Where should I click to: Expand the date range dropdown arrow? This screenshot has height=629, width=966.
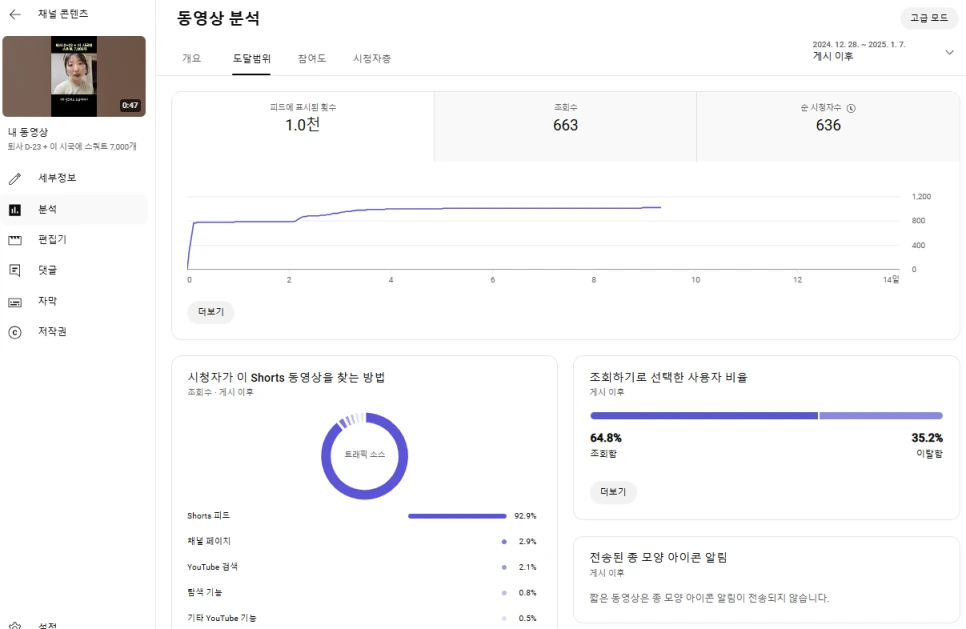[949, 52]
